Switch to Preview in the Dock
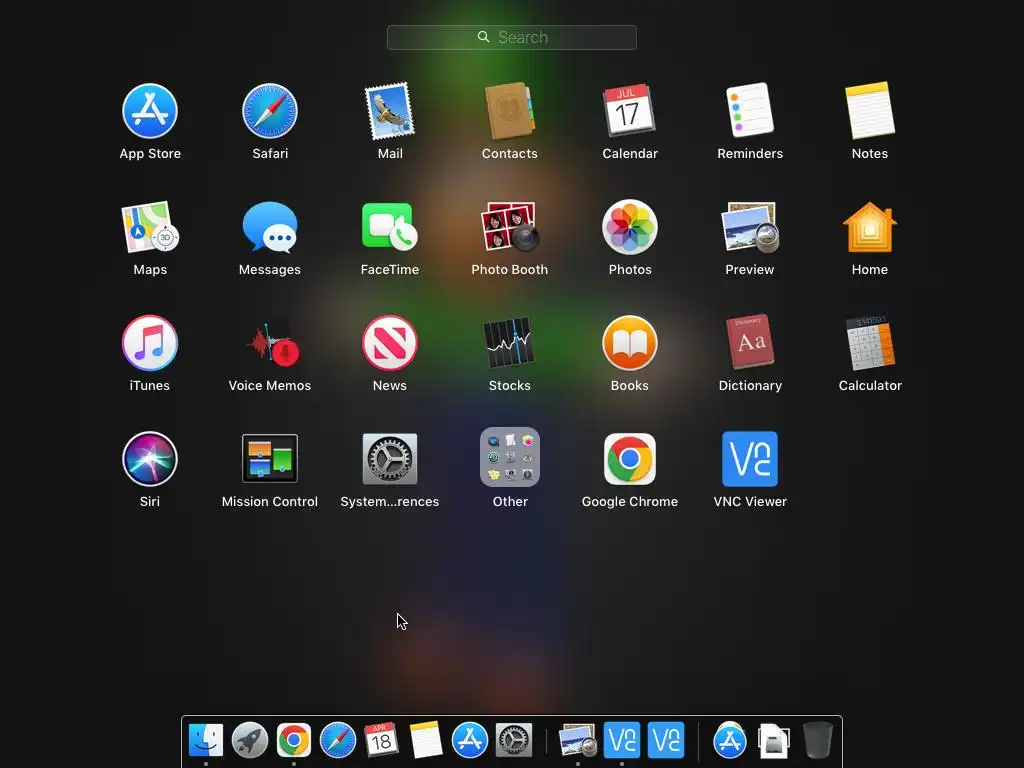This screenshot has width=1024, height=768. [578, 740]
